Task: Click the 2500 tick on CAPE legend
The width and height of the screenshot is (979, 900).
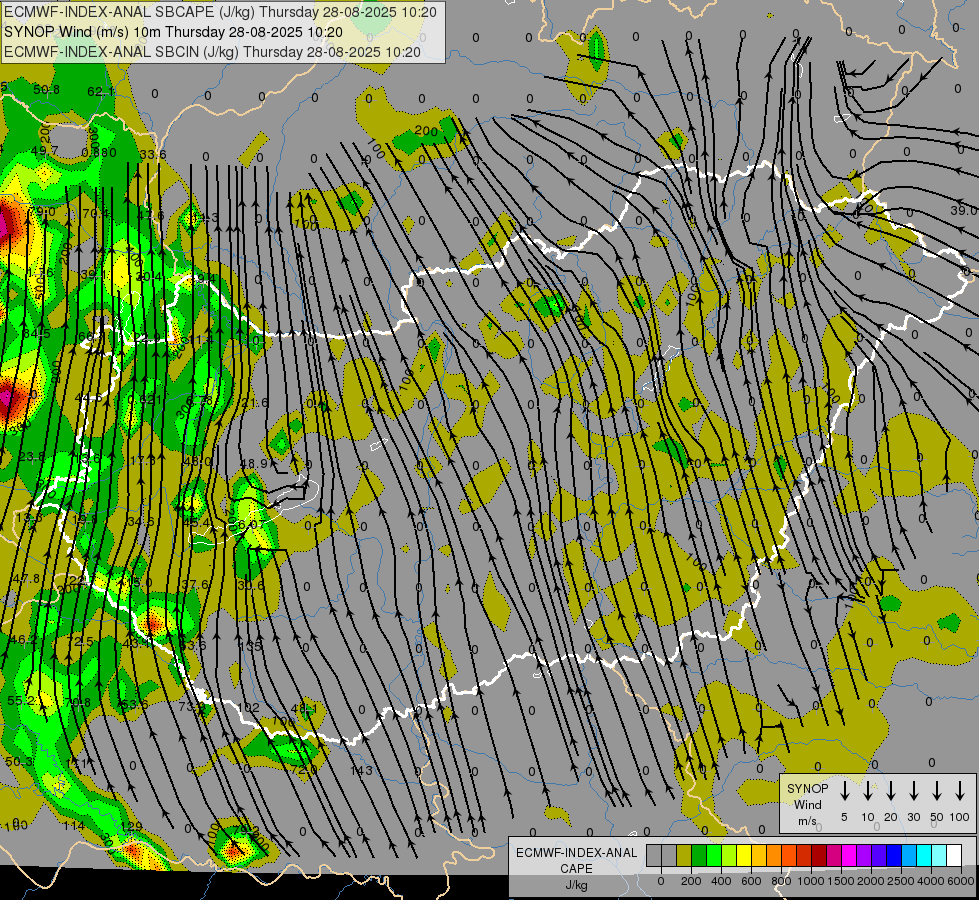Action: click(900, 881)
